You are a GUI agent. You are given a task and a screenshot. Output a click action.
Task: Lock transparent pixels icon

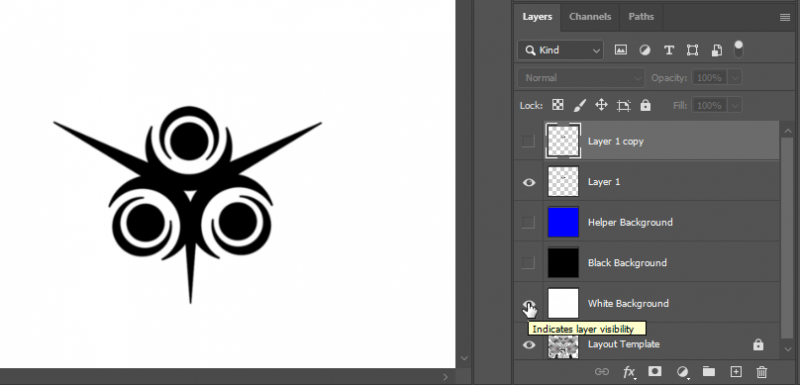click(x=558, y=105)
